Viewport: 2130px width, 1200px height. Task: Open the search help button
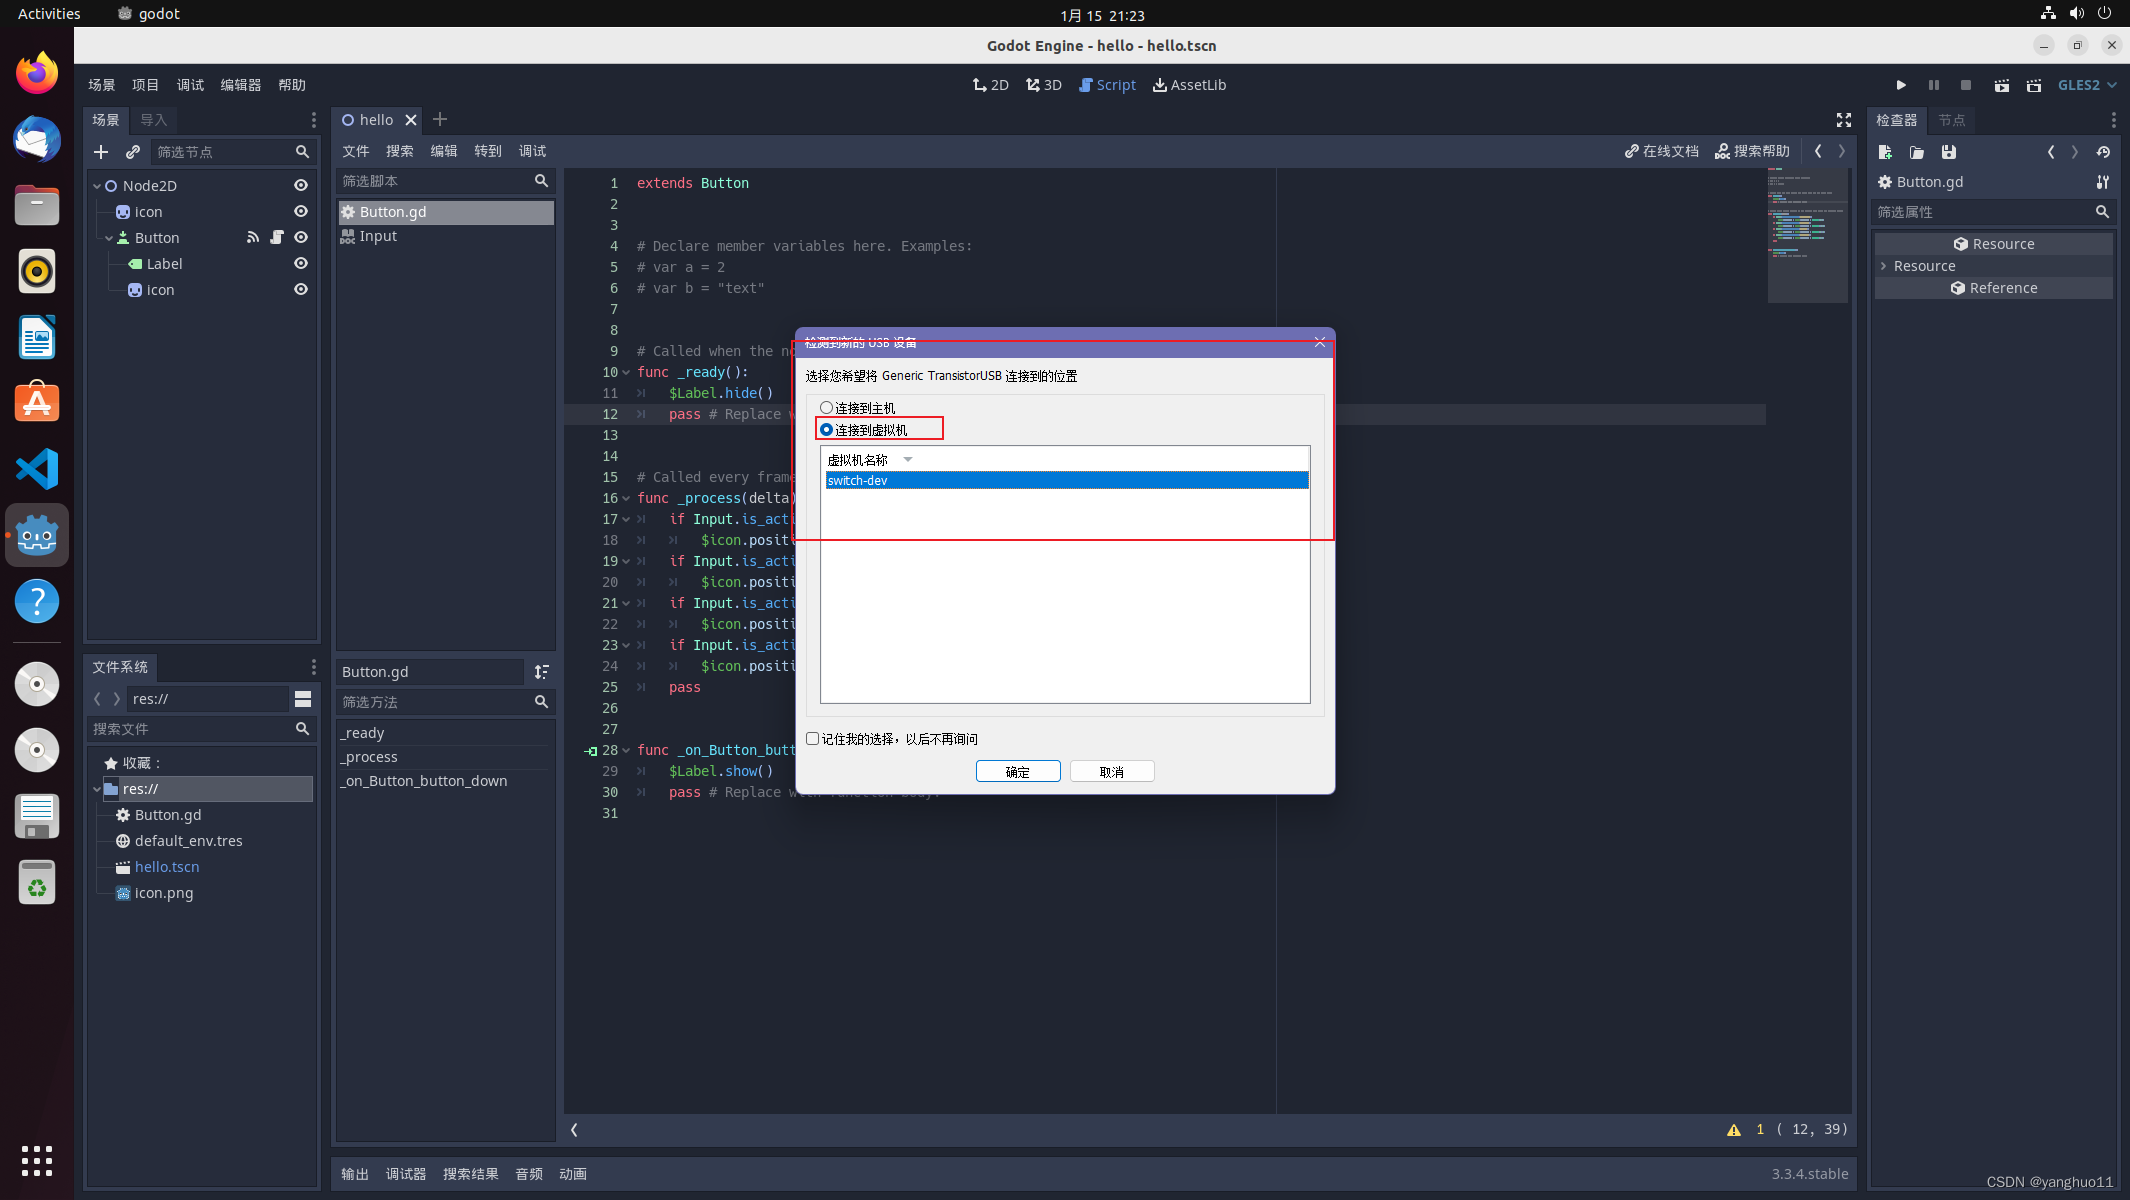[x=1752, y=151]
